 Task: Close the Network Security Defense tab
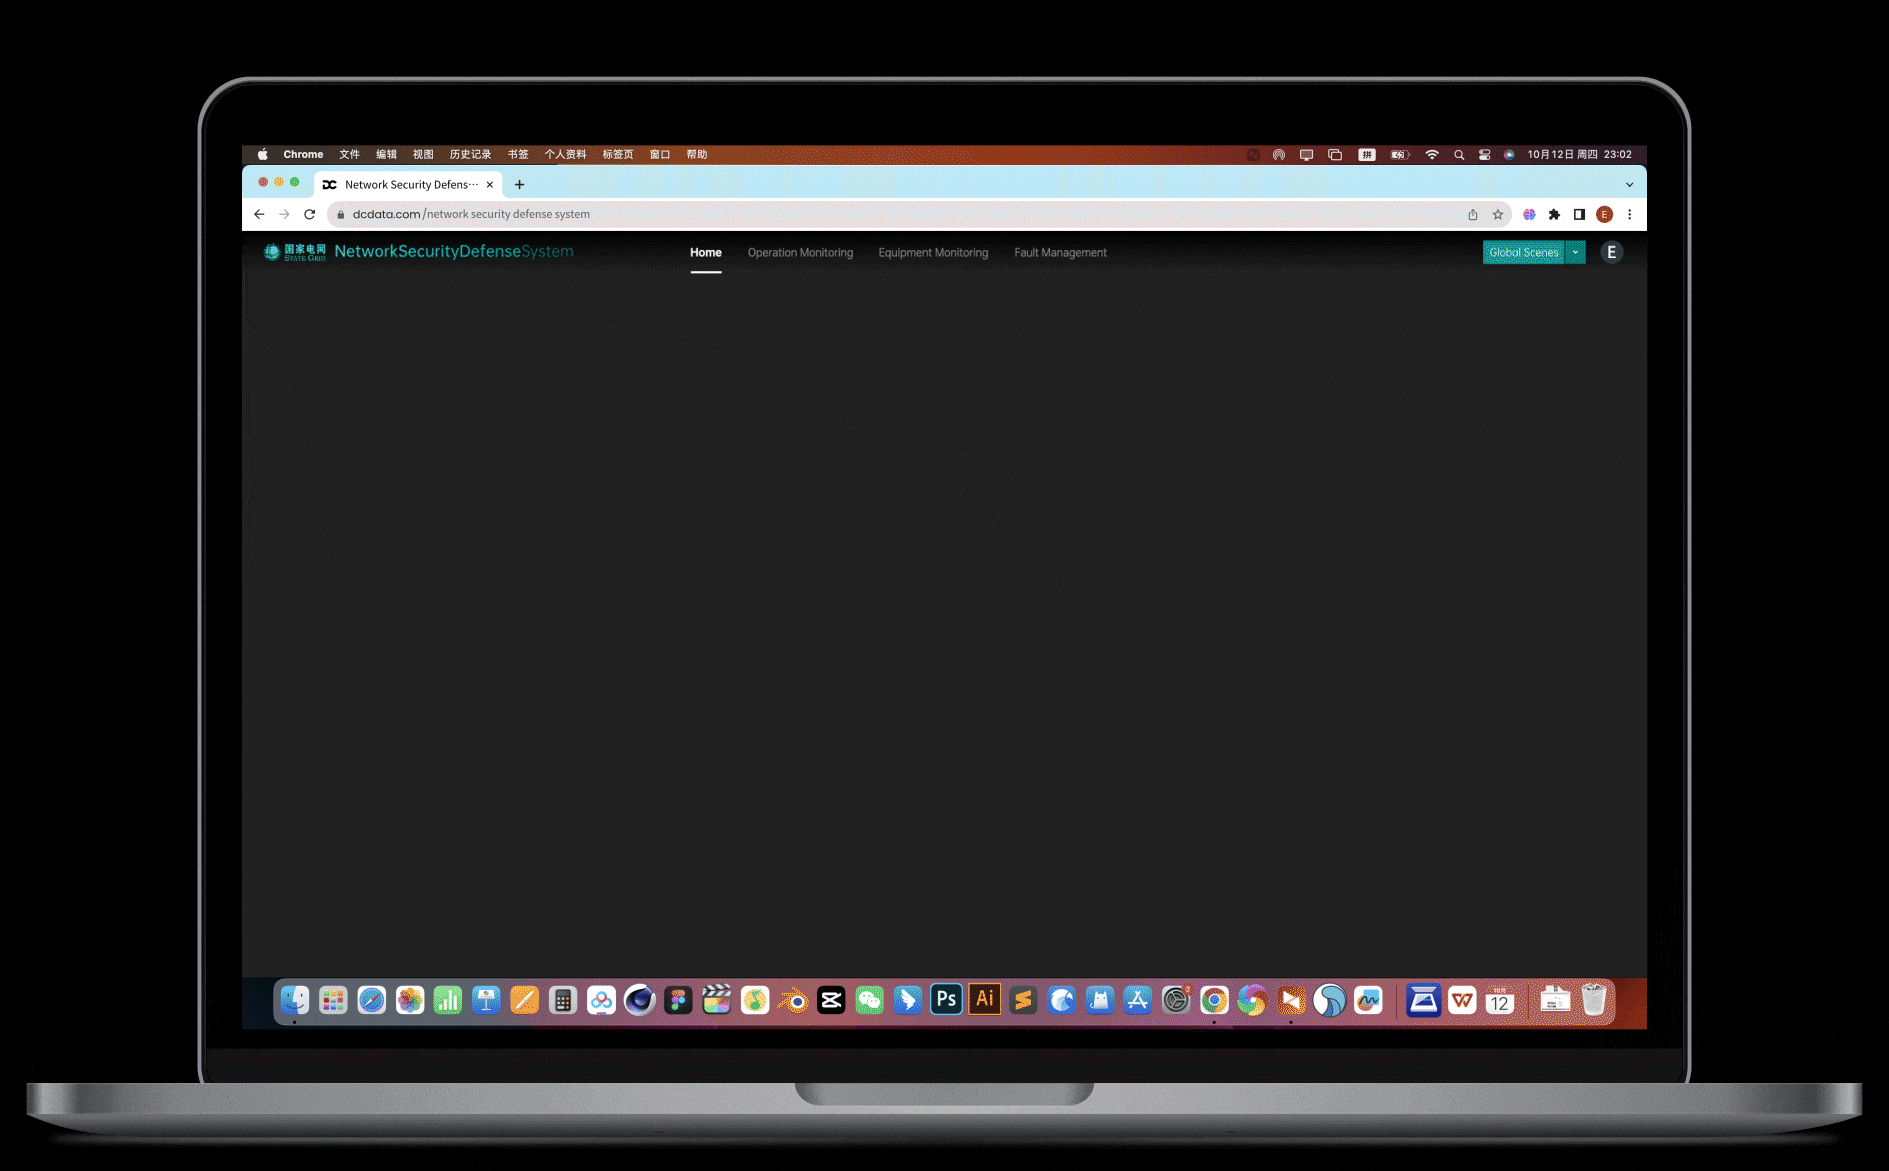489,184
